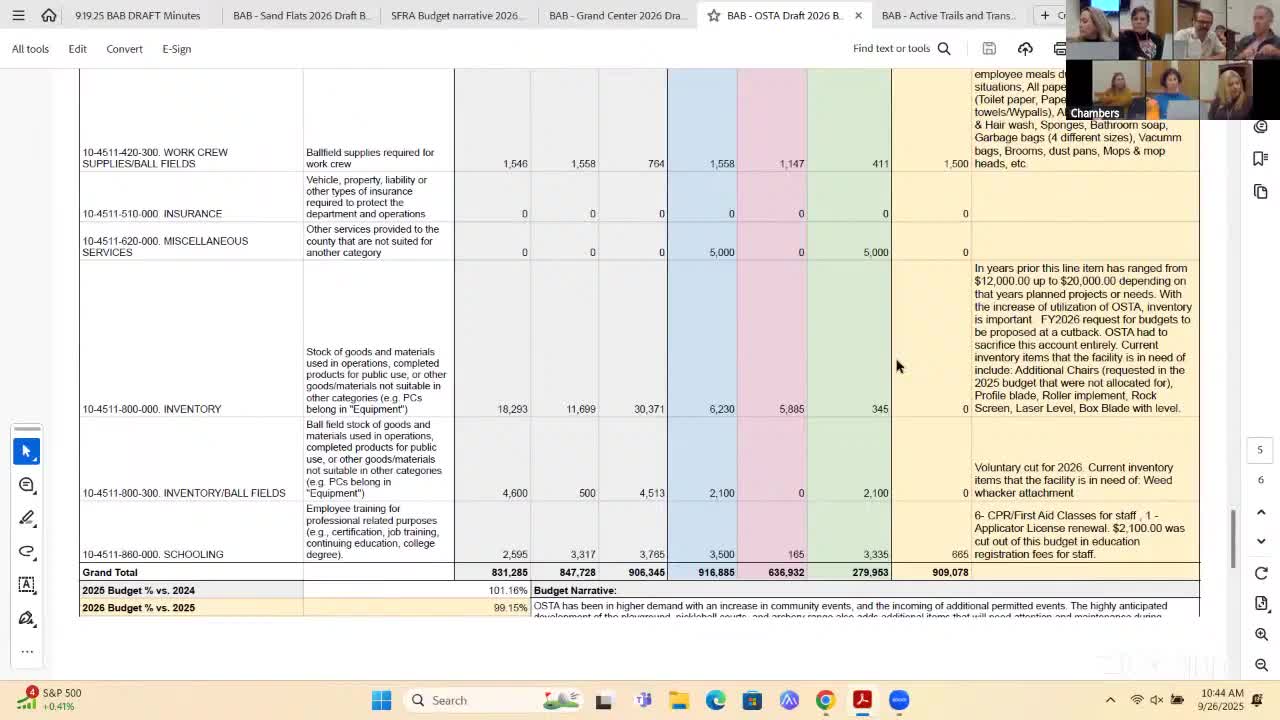
Task: Activate the Find text or tools search
Action: 900,48
